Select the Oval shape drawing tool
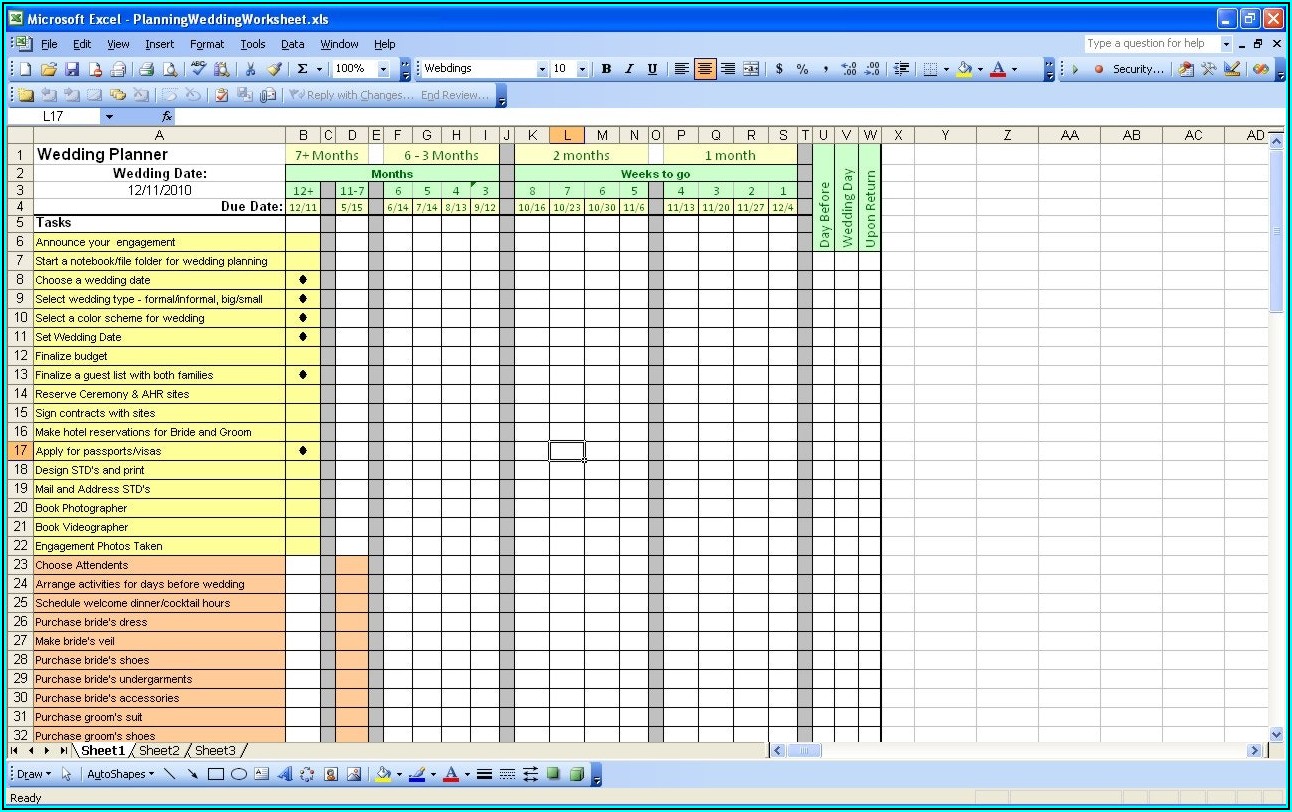This screenshot has width=1292, height=812. pyautogui.click(x=239, y=774)
